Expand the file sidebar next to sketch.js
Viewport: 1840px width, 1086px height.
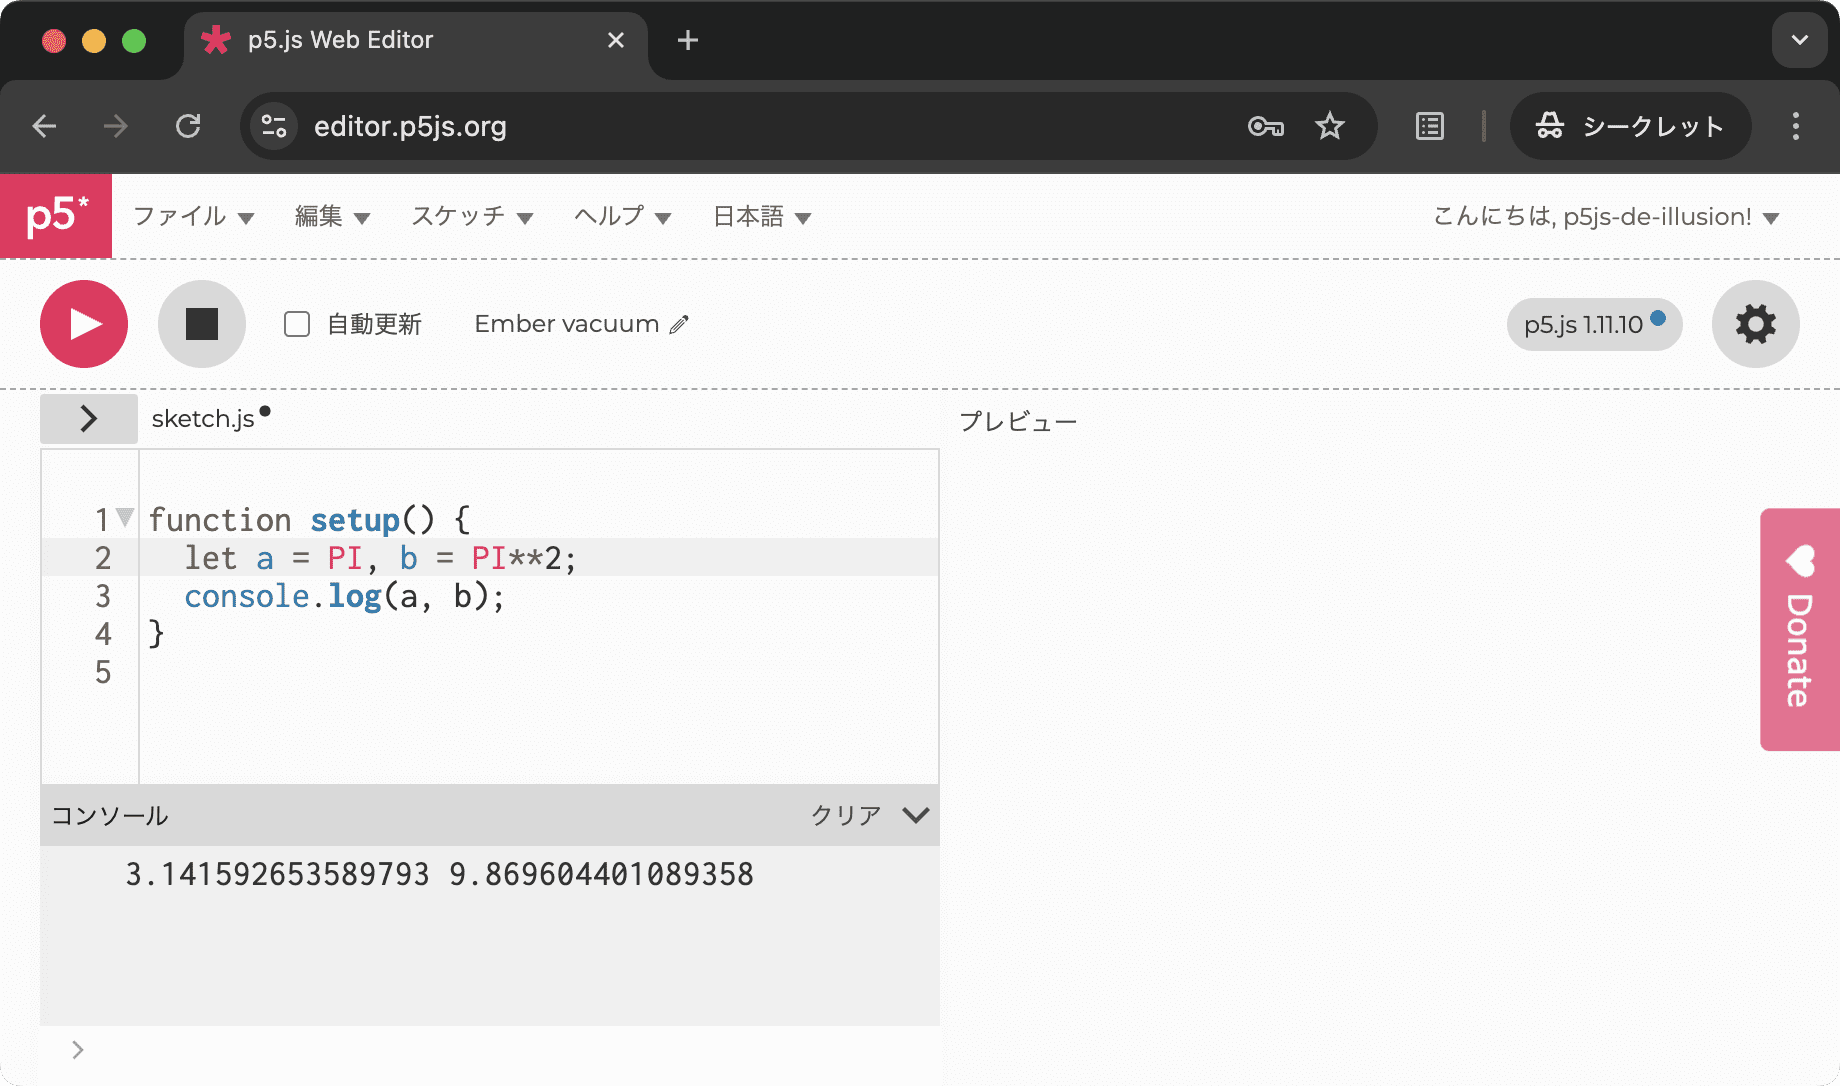coord(89,418)
